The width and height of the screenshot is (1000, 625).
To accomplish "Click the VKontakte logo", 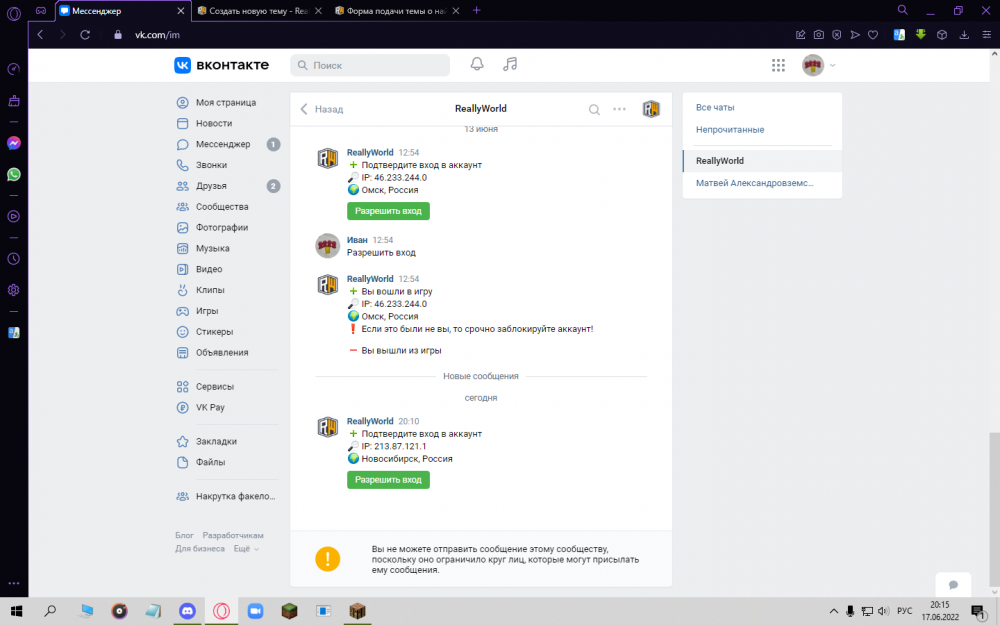I will (221, 64).
